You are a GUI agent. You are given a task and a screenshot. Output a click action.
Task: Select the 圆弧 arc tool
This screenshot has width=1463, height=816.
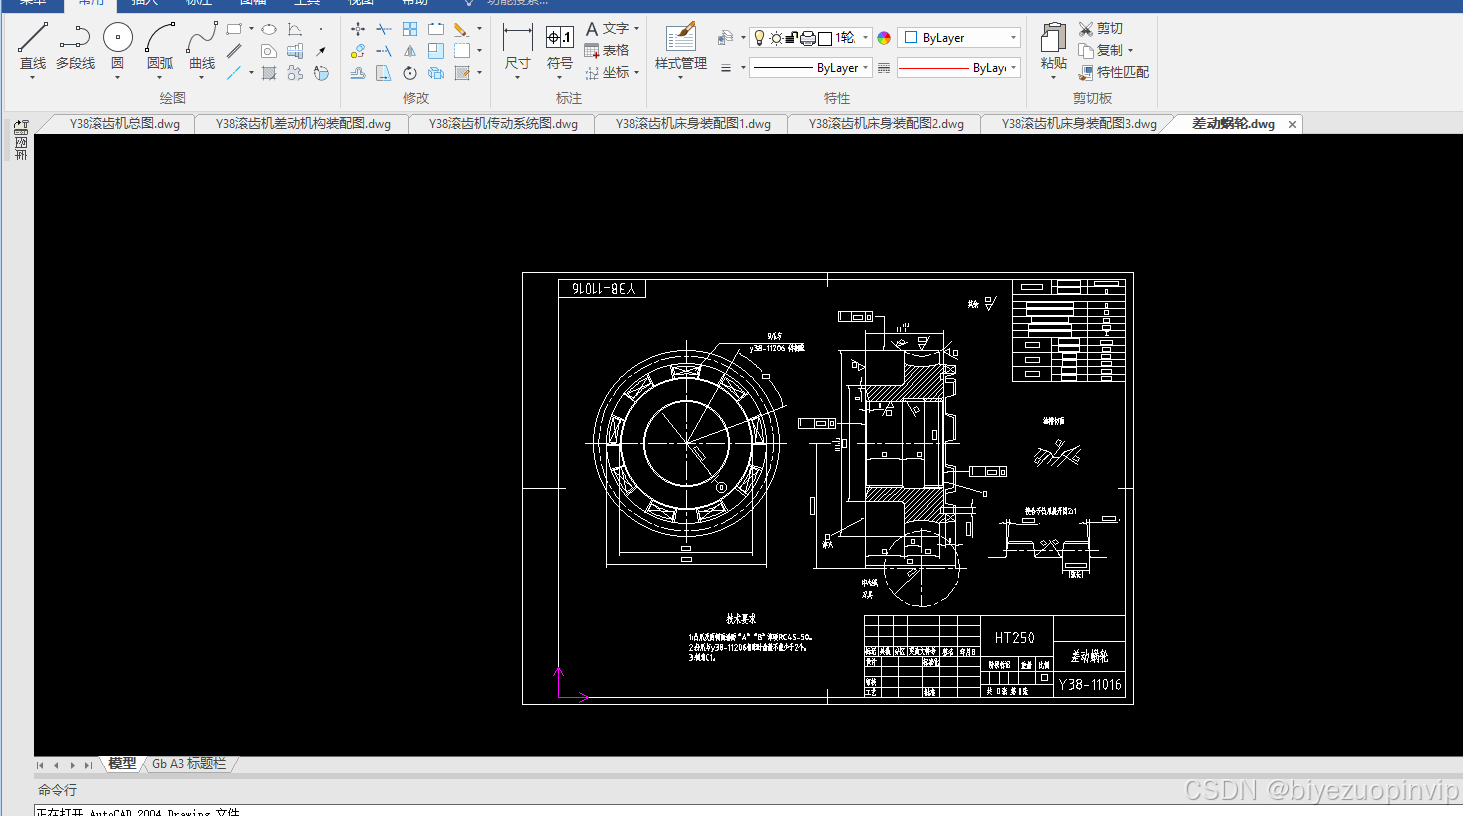pyautogui.click(x=160, y=46)
